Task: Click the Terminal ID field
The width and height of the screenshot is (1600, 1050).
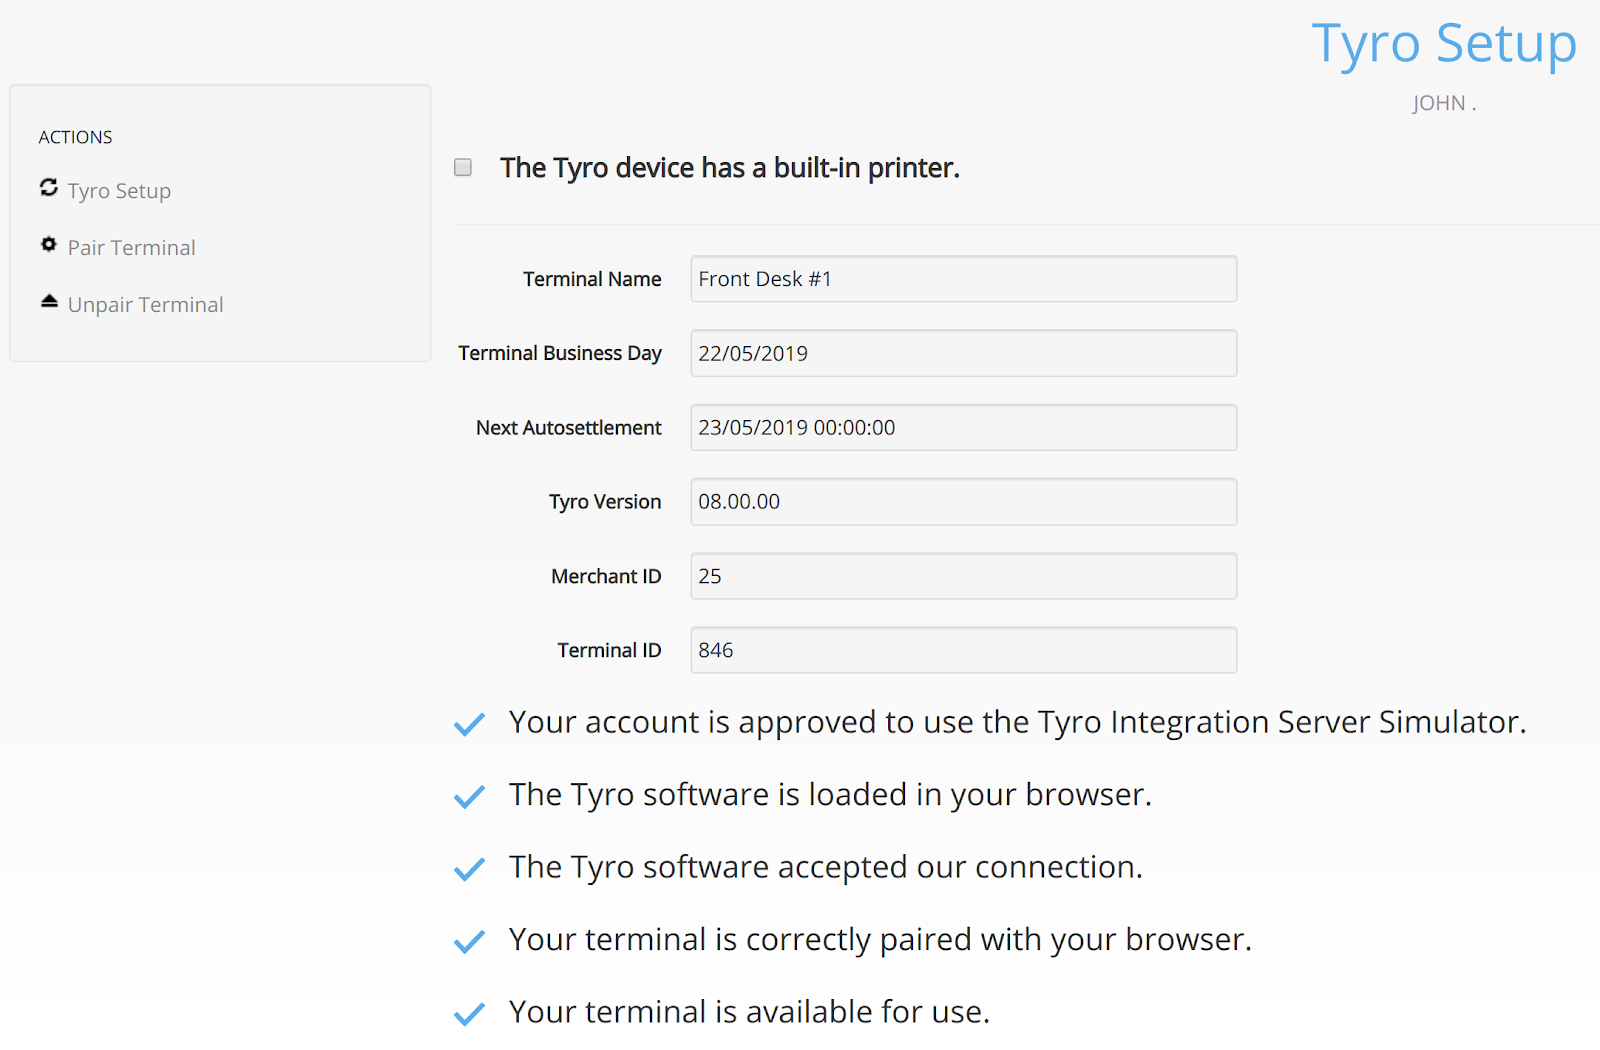Action: tap(964, 650)
